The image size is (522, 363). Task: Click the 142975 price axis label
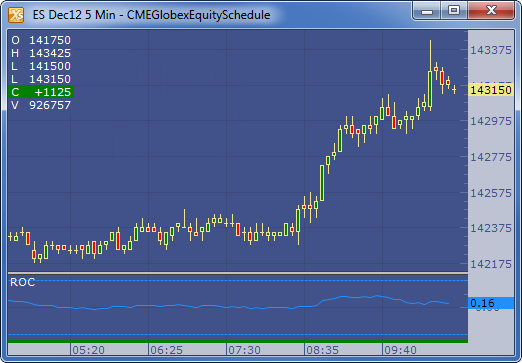(x=491, y=121)
